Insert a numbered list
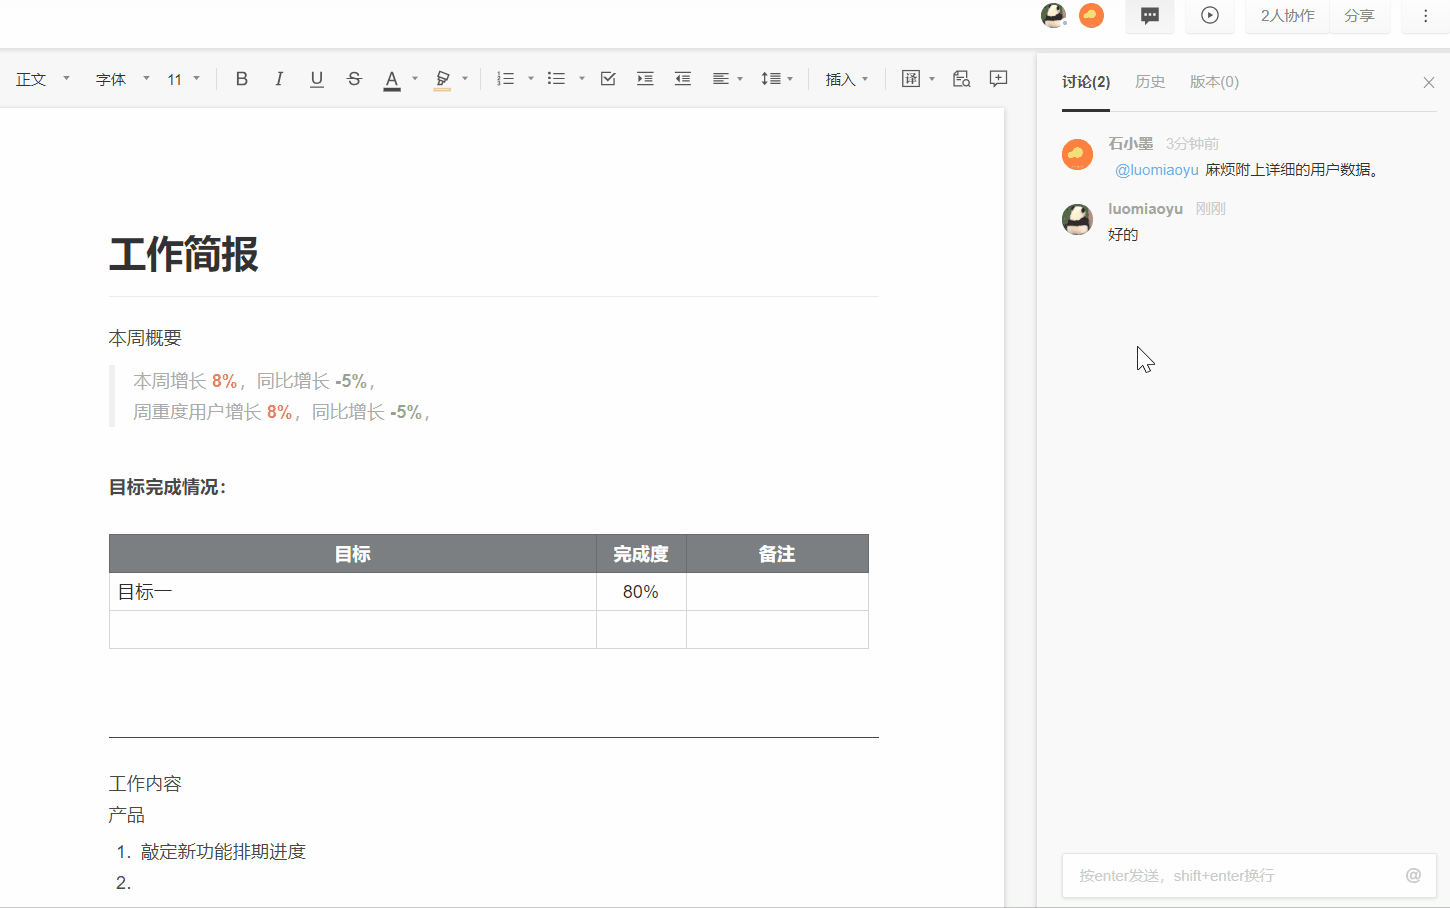1450x908 pixels. (506, 79)
